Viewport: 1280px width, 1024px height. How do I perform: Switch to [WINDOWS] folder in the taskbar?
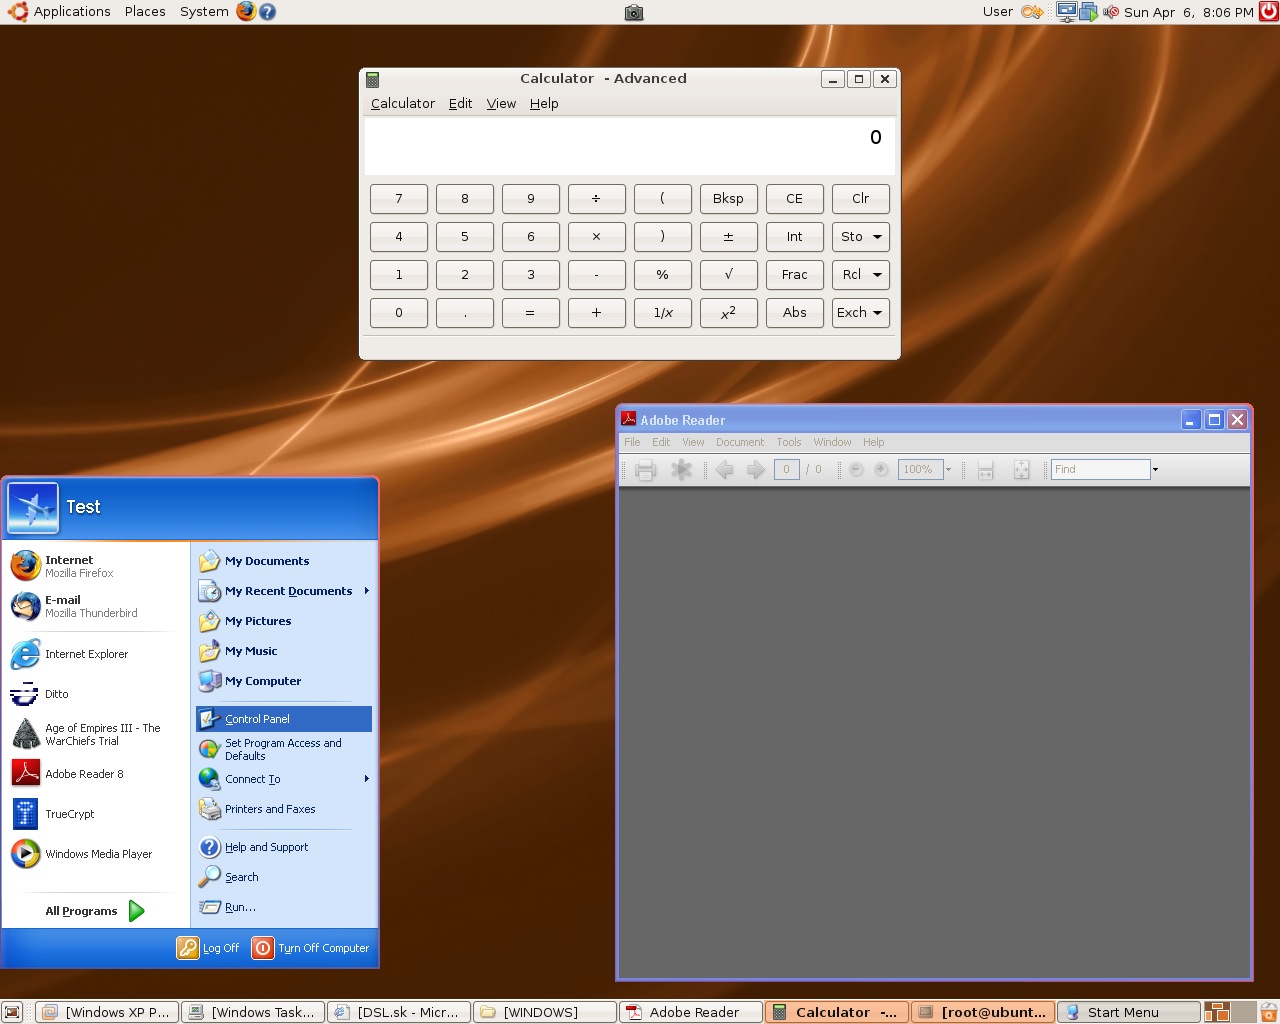[x=544, y=1012]
